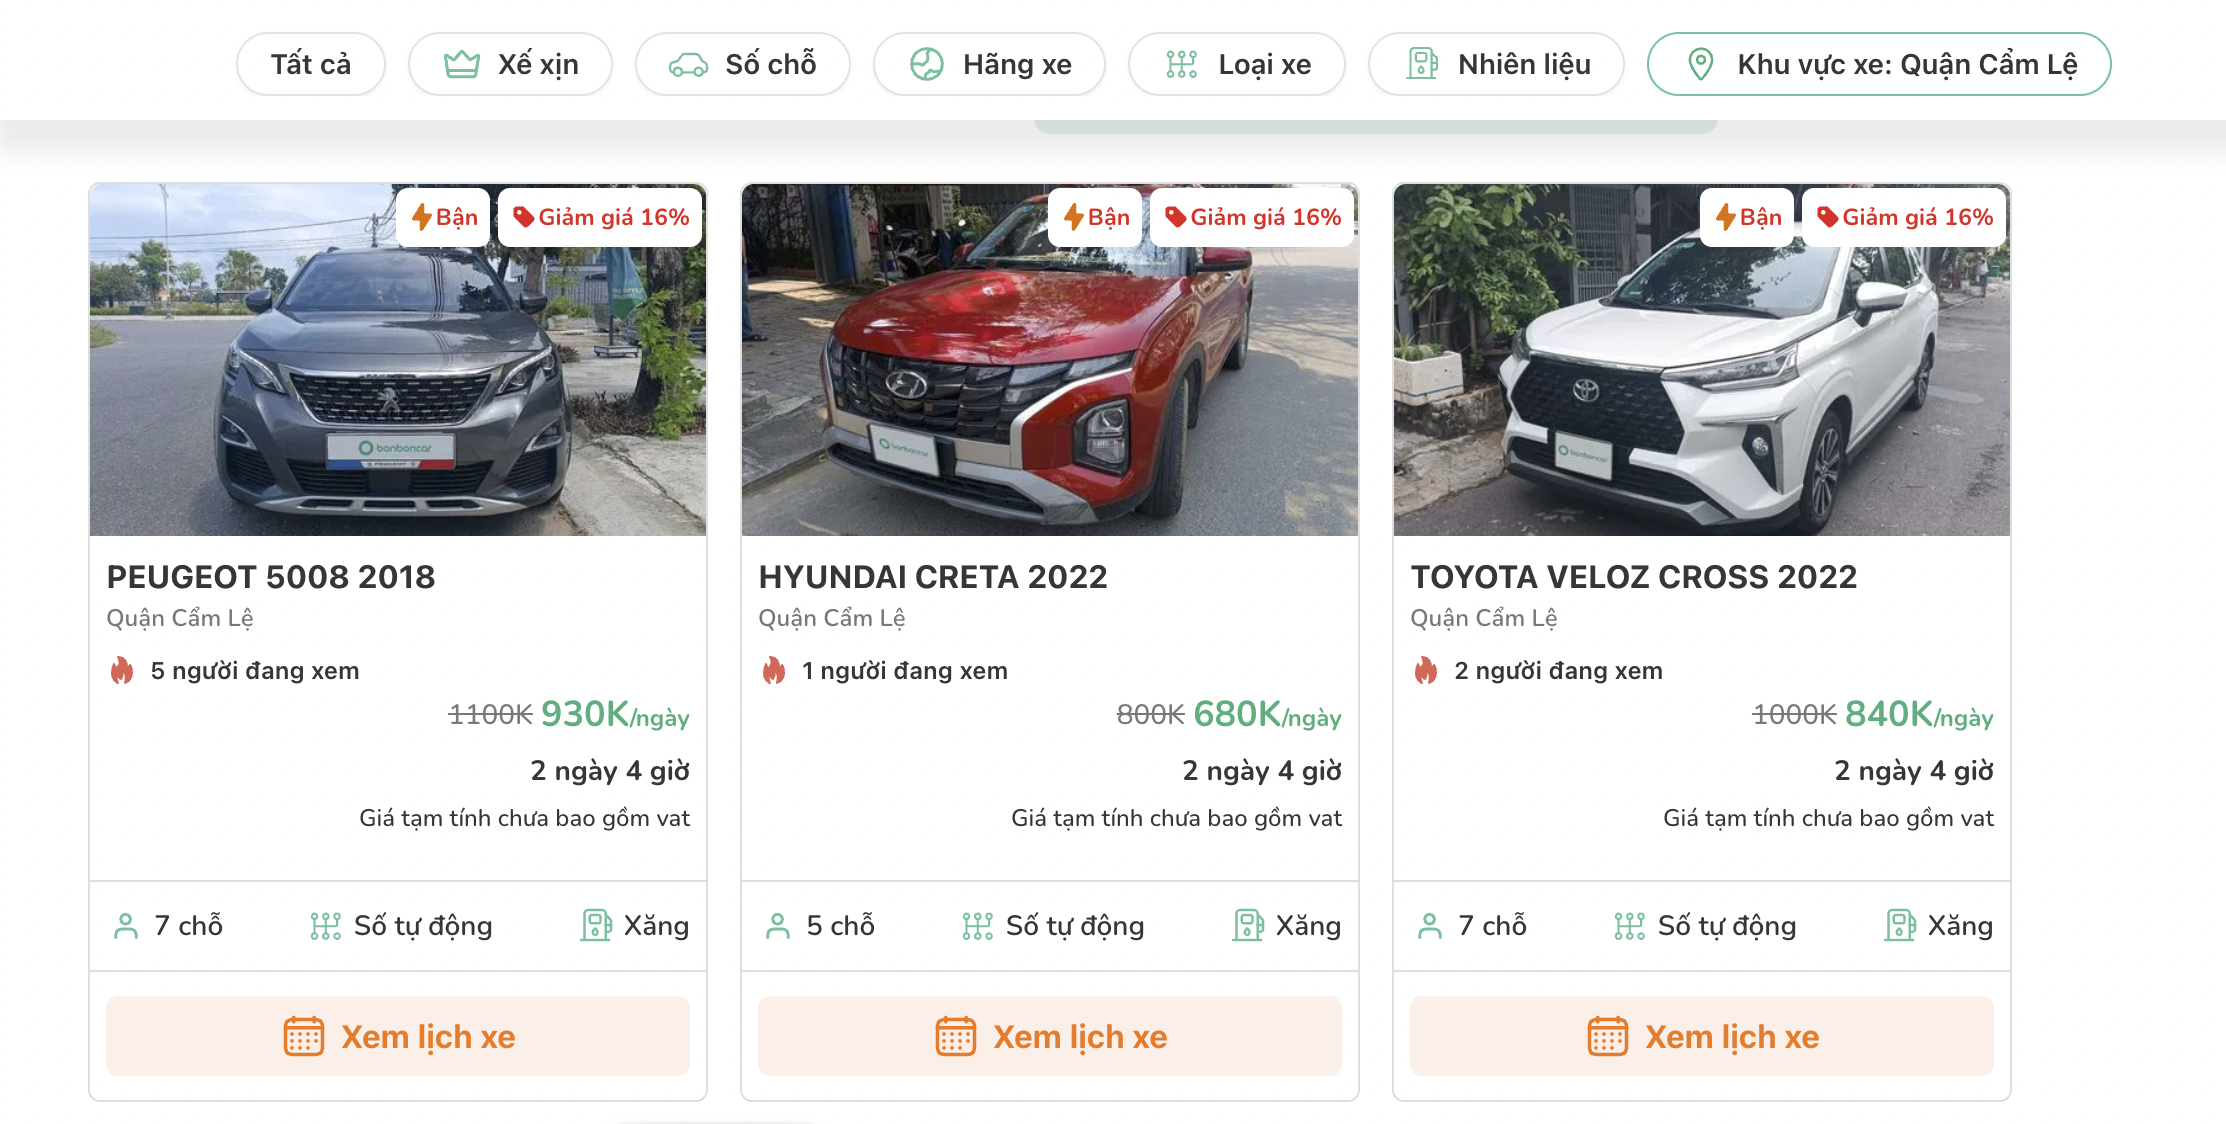Click the person icon on Toyota 7 chỗ
Viewport: 2226px width, 1124px height.
point(1430,926)
